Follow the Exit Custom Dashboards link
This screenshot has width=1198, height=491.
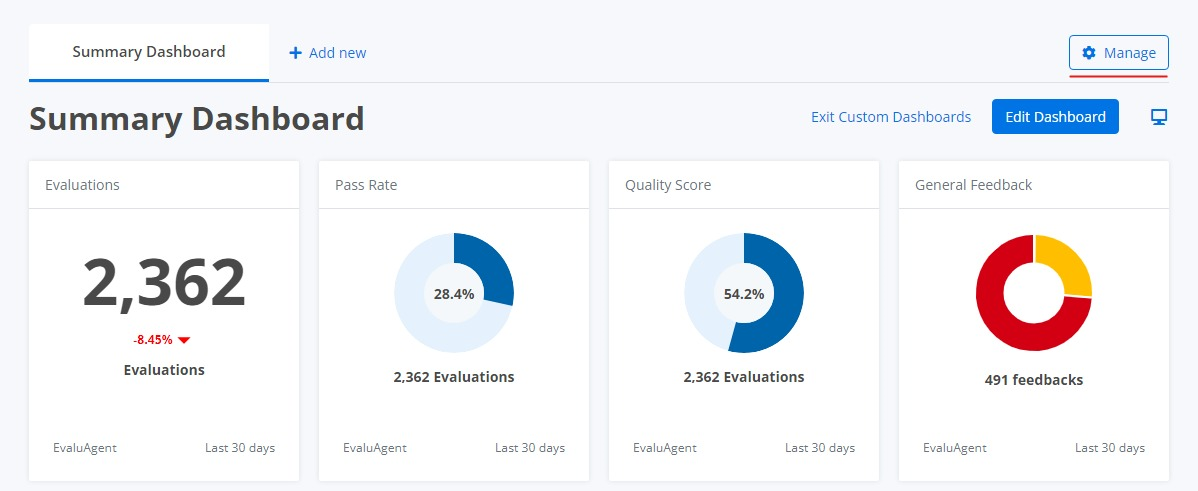(891, 117)
